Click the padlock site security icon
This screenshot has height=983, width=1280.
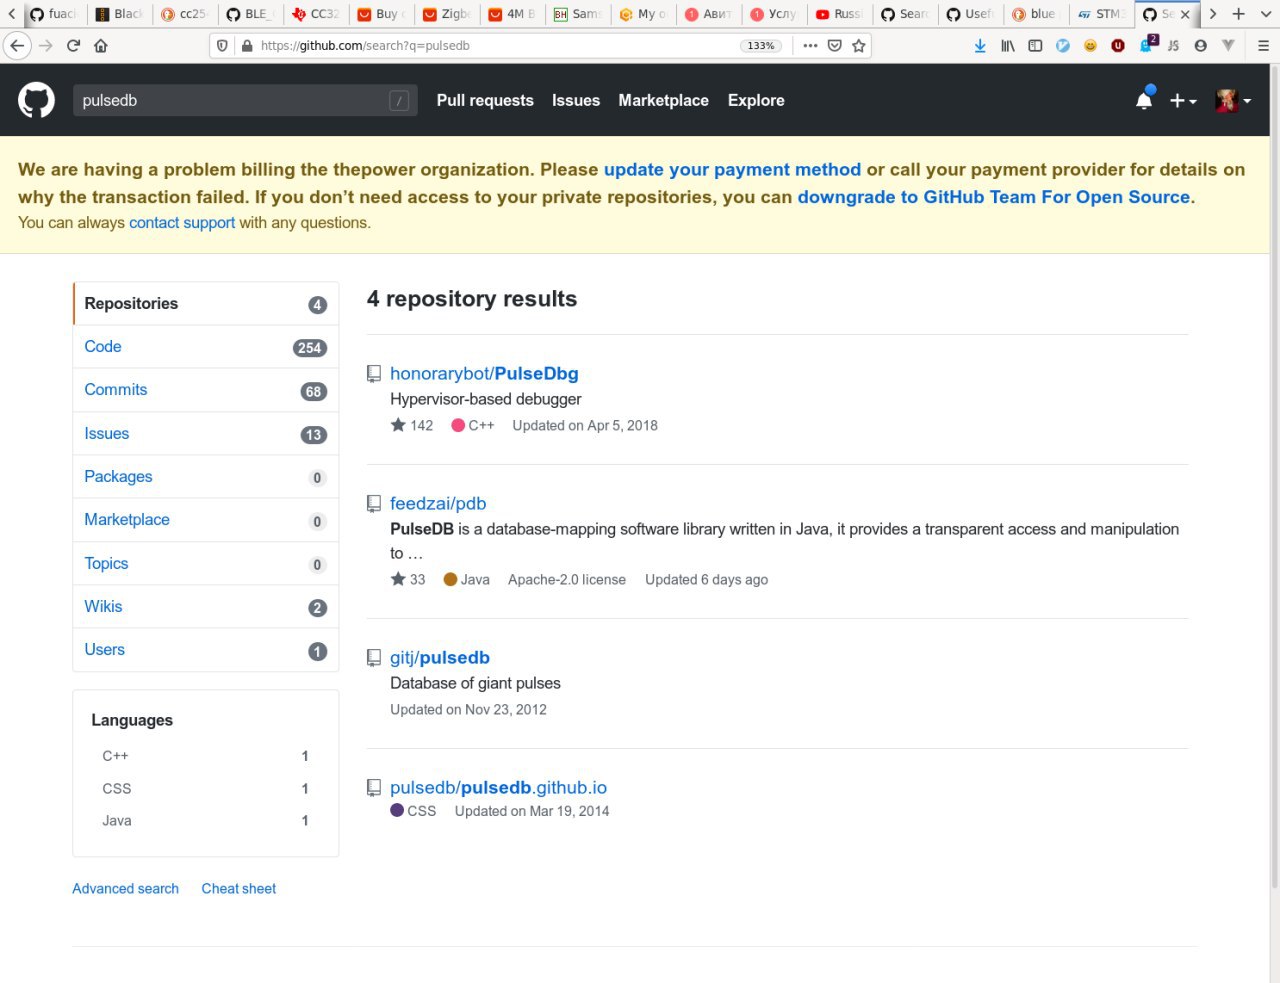pos(247,45)
